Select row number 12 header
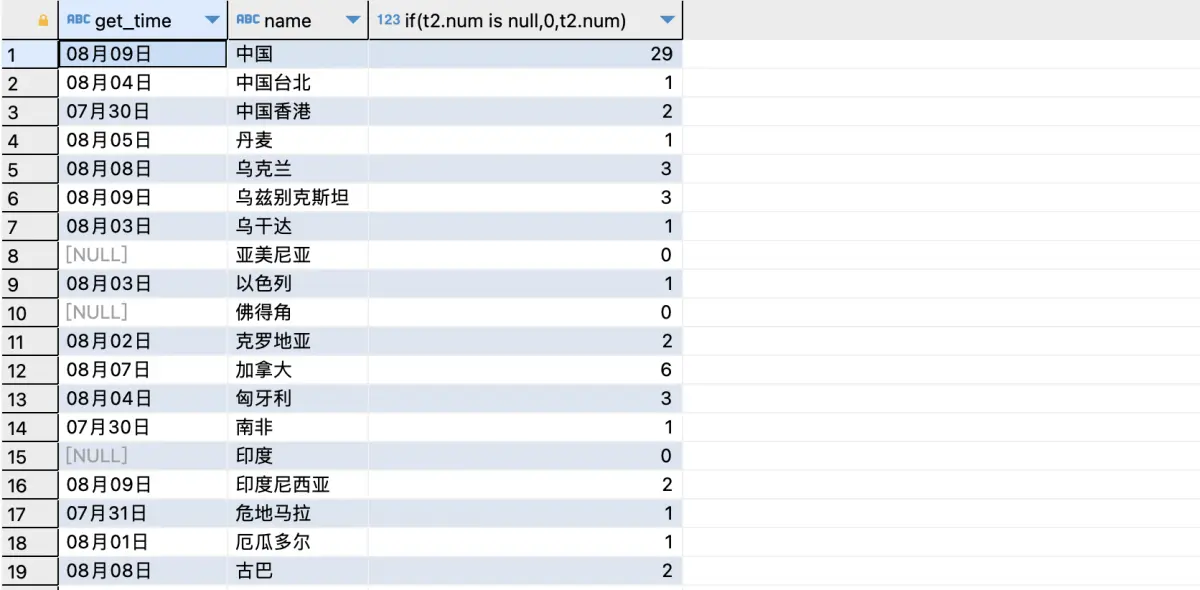This screenshot has width=1200, height=590. [29, 370]
